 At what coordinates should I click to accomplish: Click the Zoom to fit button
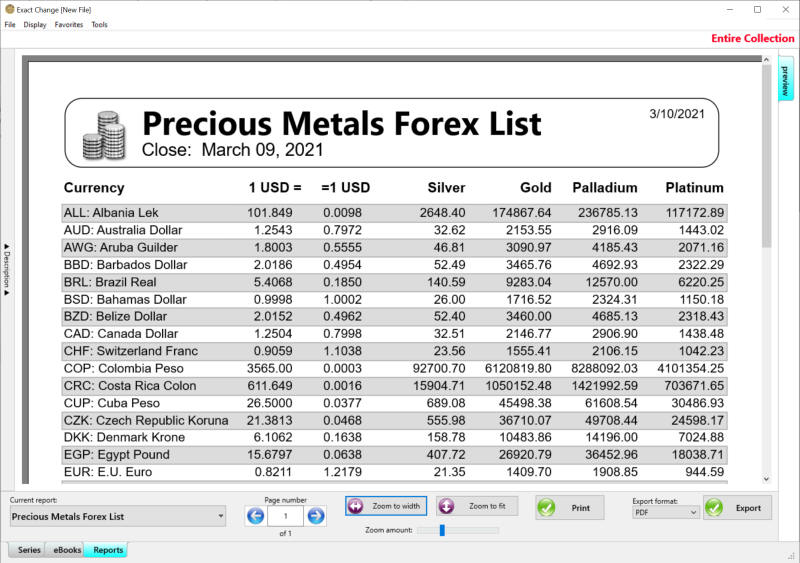tap(477, 507)
